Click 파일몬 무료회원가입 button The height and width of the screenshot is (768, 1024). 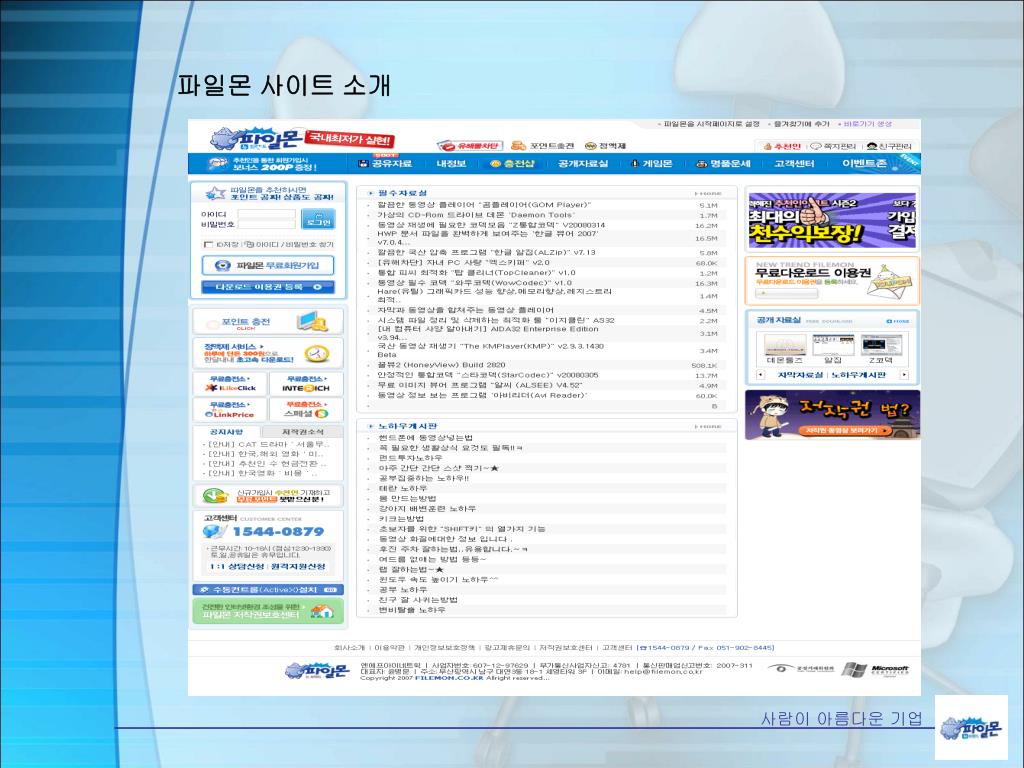click(268, 265)
